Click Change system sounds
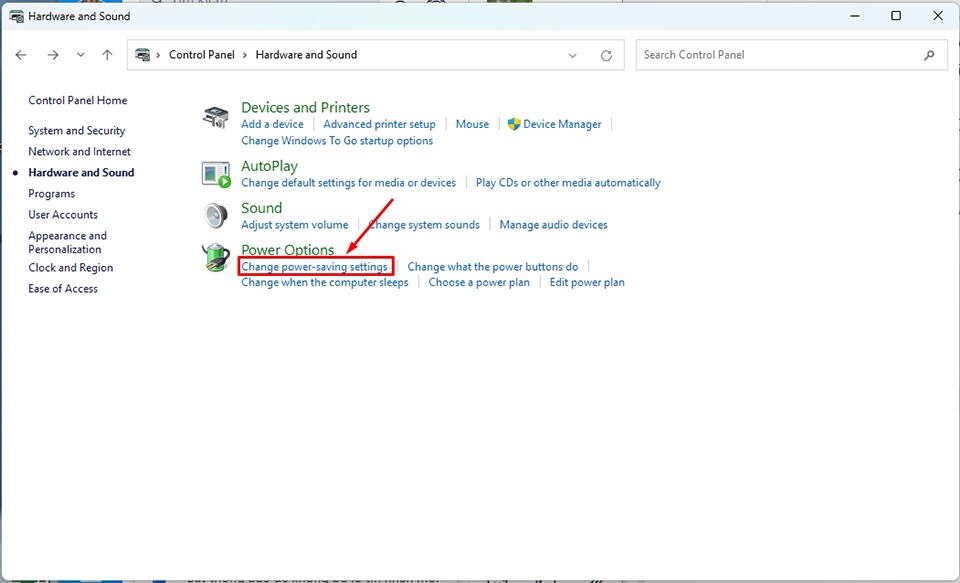Viewport: 960px width, 583px height. click(x=424, y=225)
